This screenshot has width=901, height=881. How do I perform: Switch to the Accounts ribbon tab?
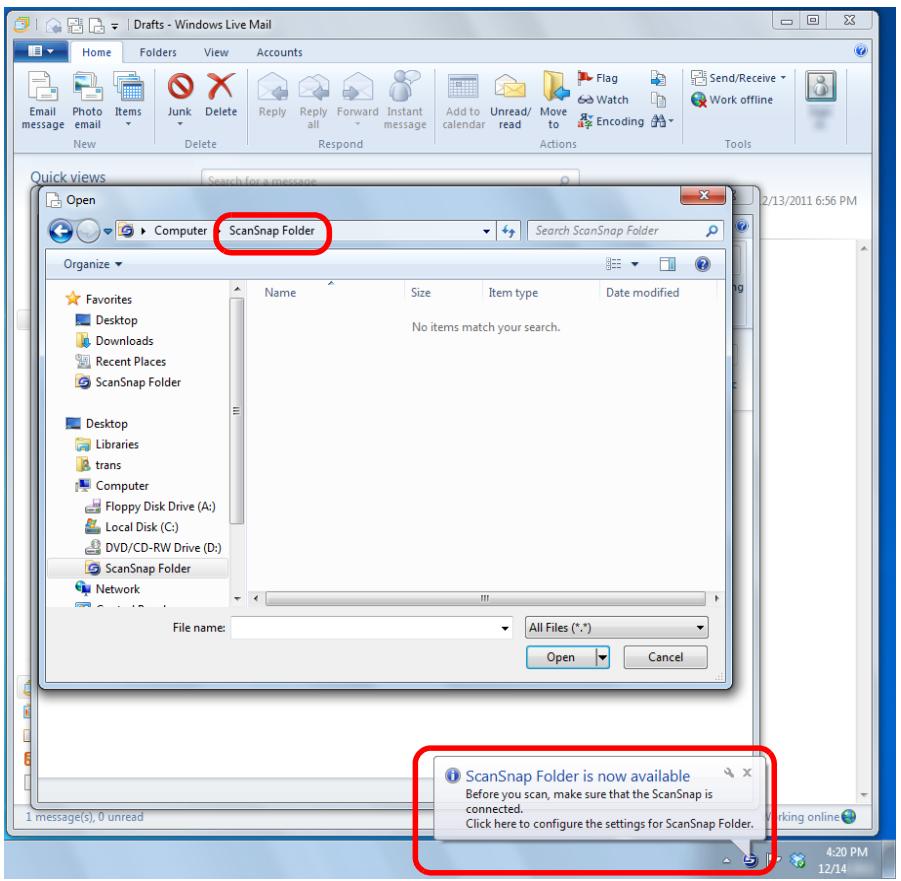(279, 52)
